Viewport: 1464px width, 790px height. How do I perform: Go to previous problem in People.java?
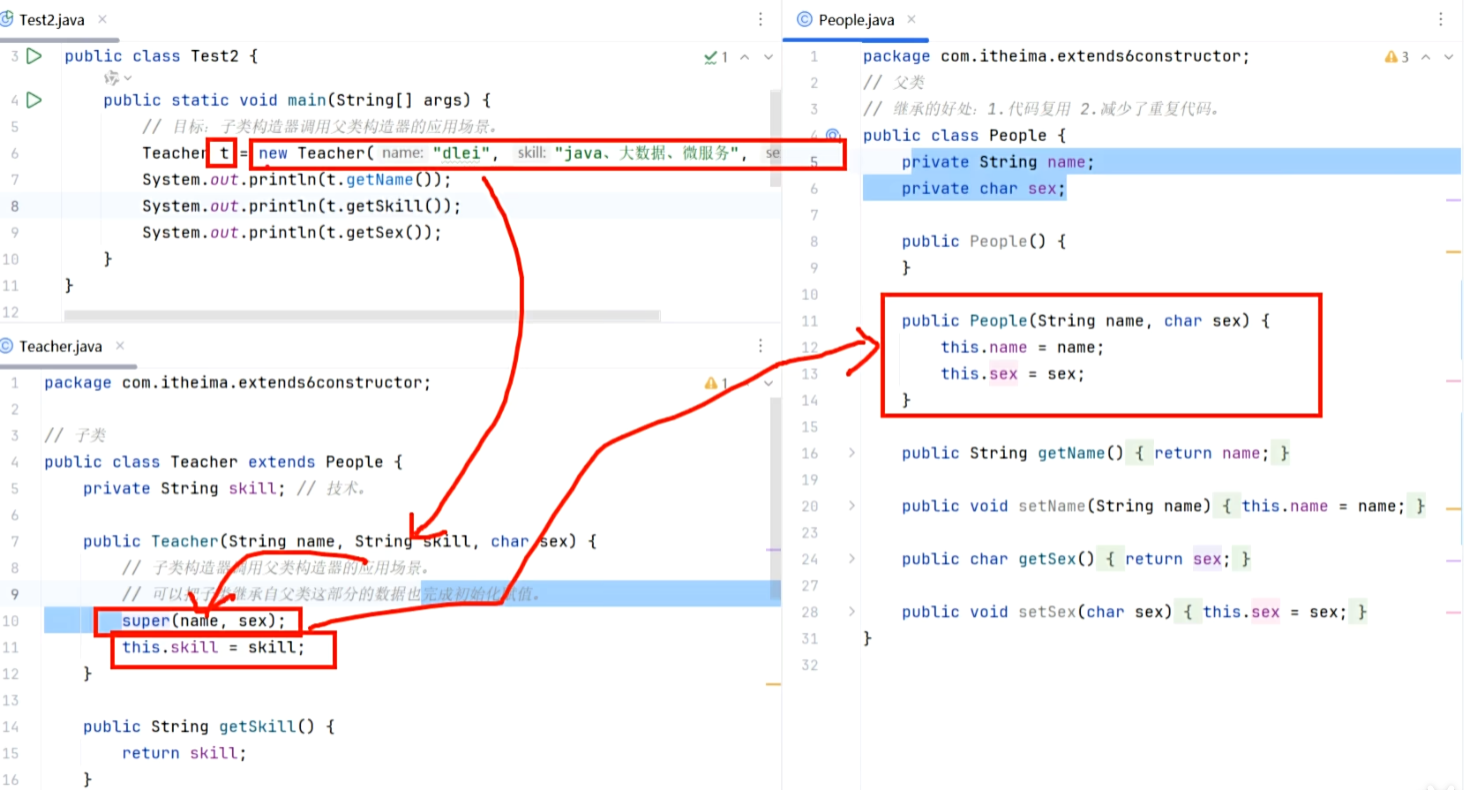point(1426,57)
